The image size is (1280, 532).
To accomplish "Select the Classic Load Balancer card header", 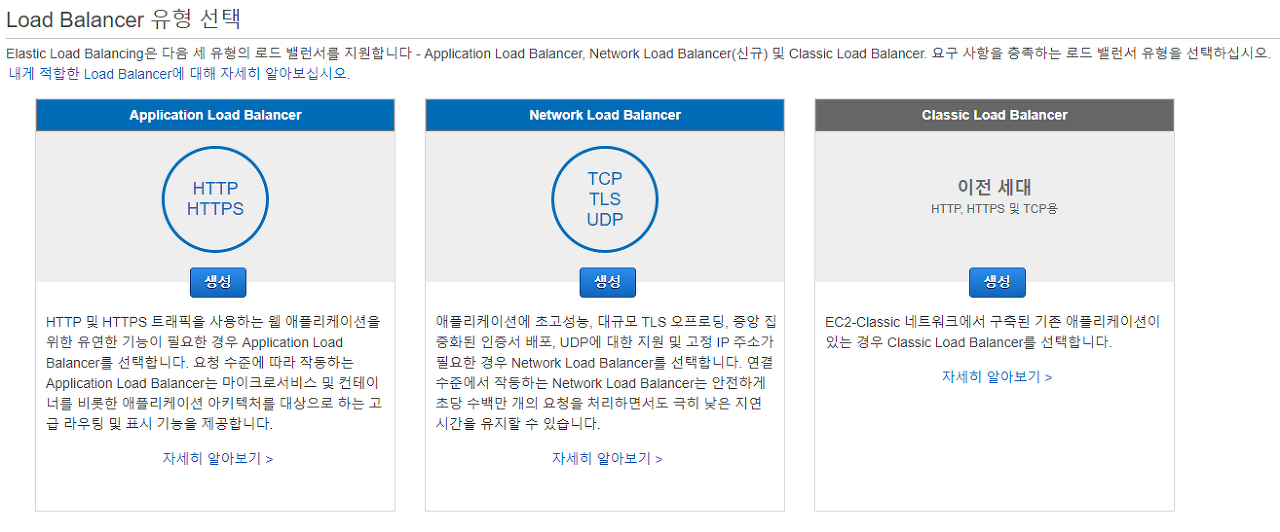I will click(995, 115).
